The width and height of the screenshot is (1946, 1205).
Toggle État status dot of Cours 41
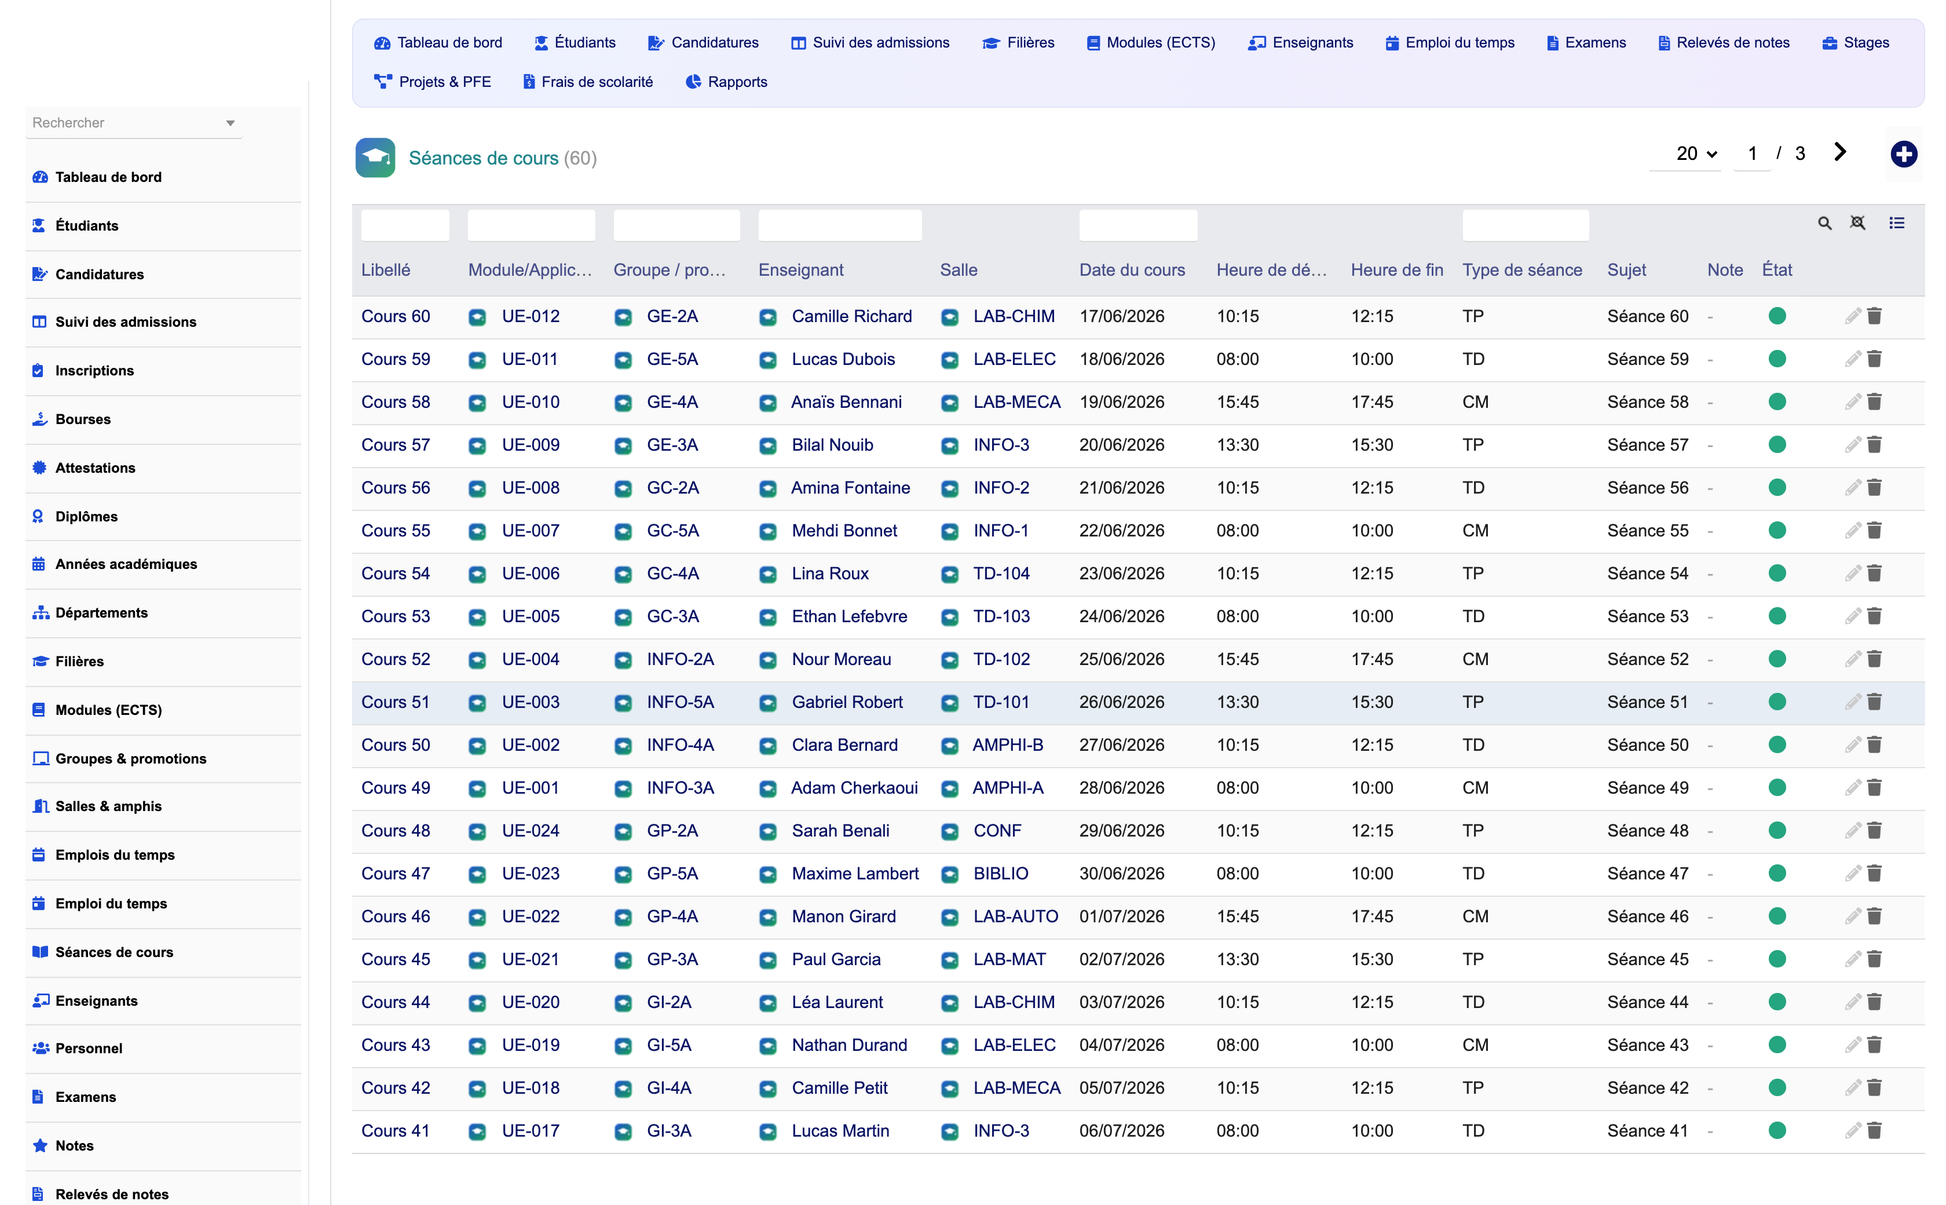click(x=1776, y=1131)
